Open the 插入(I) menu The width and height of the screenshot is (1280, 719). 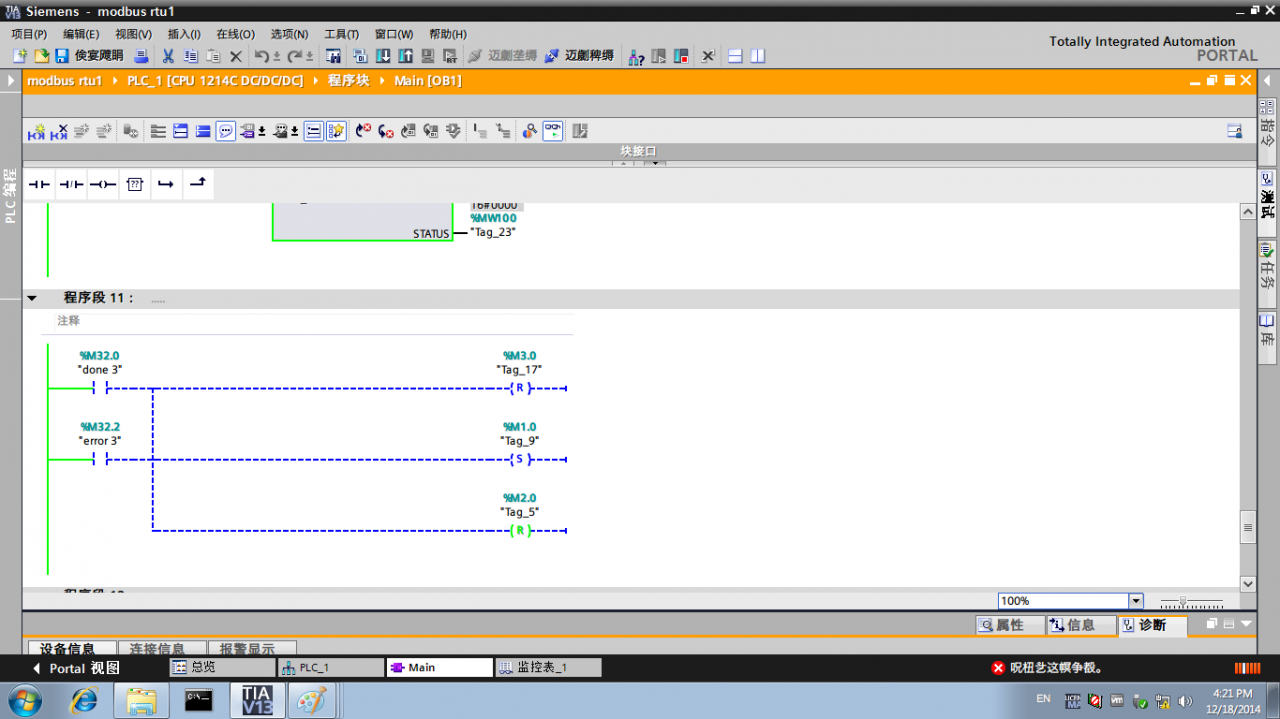click(184, 34)
